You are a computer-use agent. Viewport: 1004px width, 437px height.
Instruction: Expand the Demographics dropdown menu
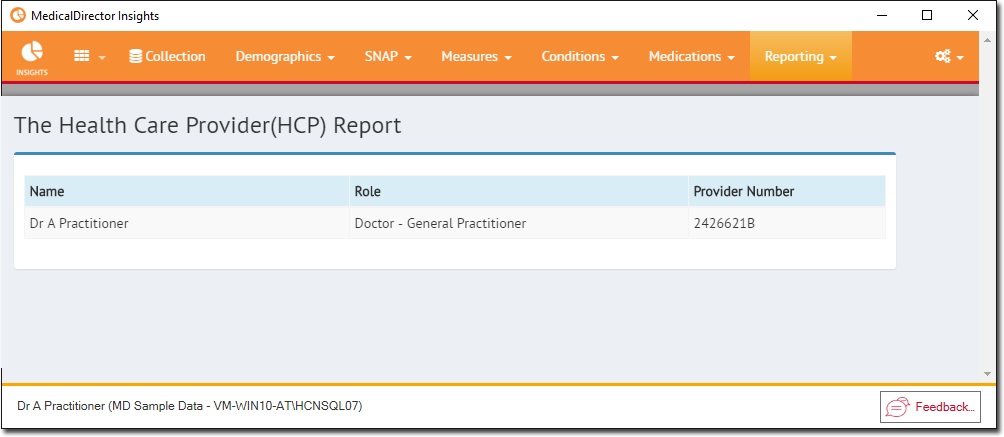(x=286, y=56)
